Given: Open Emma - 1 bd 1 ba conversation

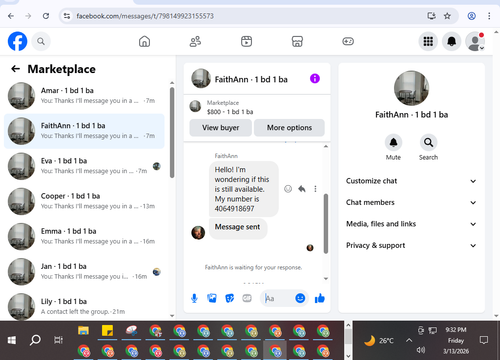Looking at the screenshot, I should [x=84, y=236].
